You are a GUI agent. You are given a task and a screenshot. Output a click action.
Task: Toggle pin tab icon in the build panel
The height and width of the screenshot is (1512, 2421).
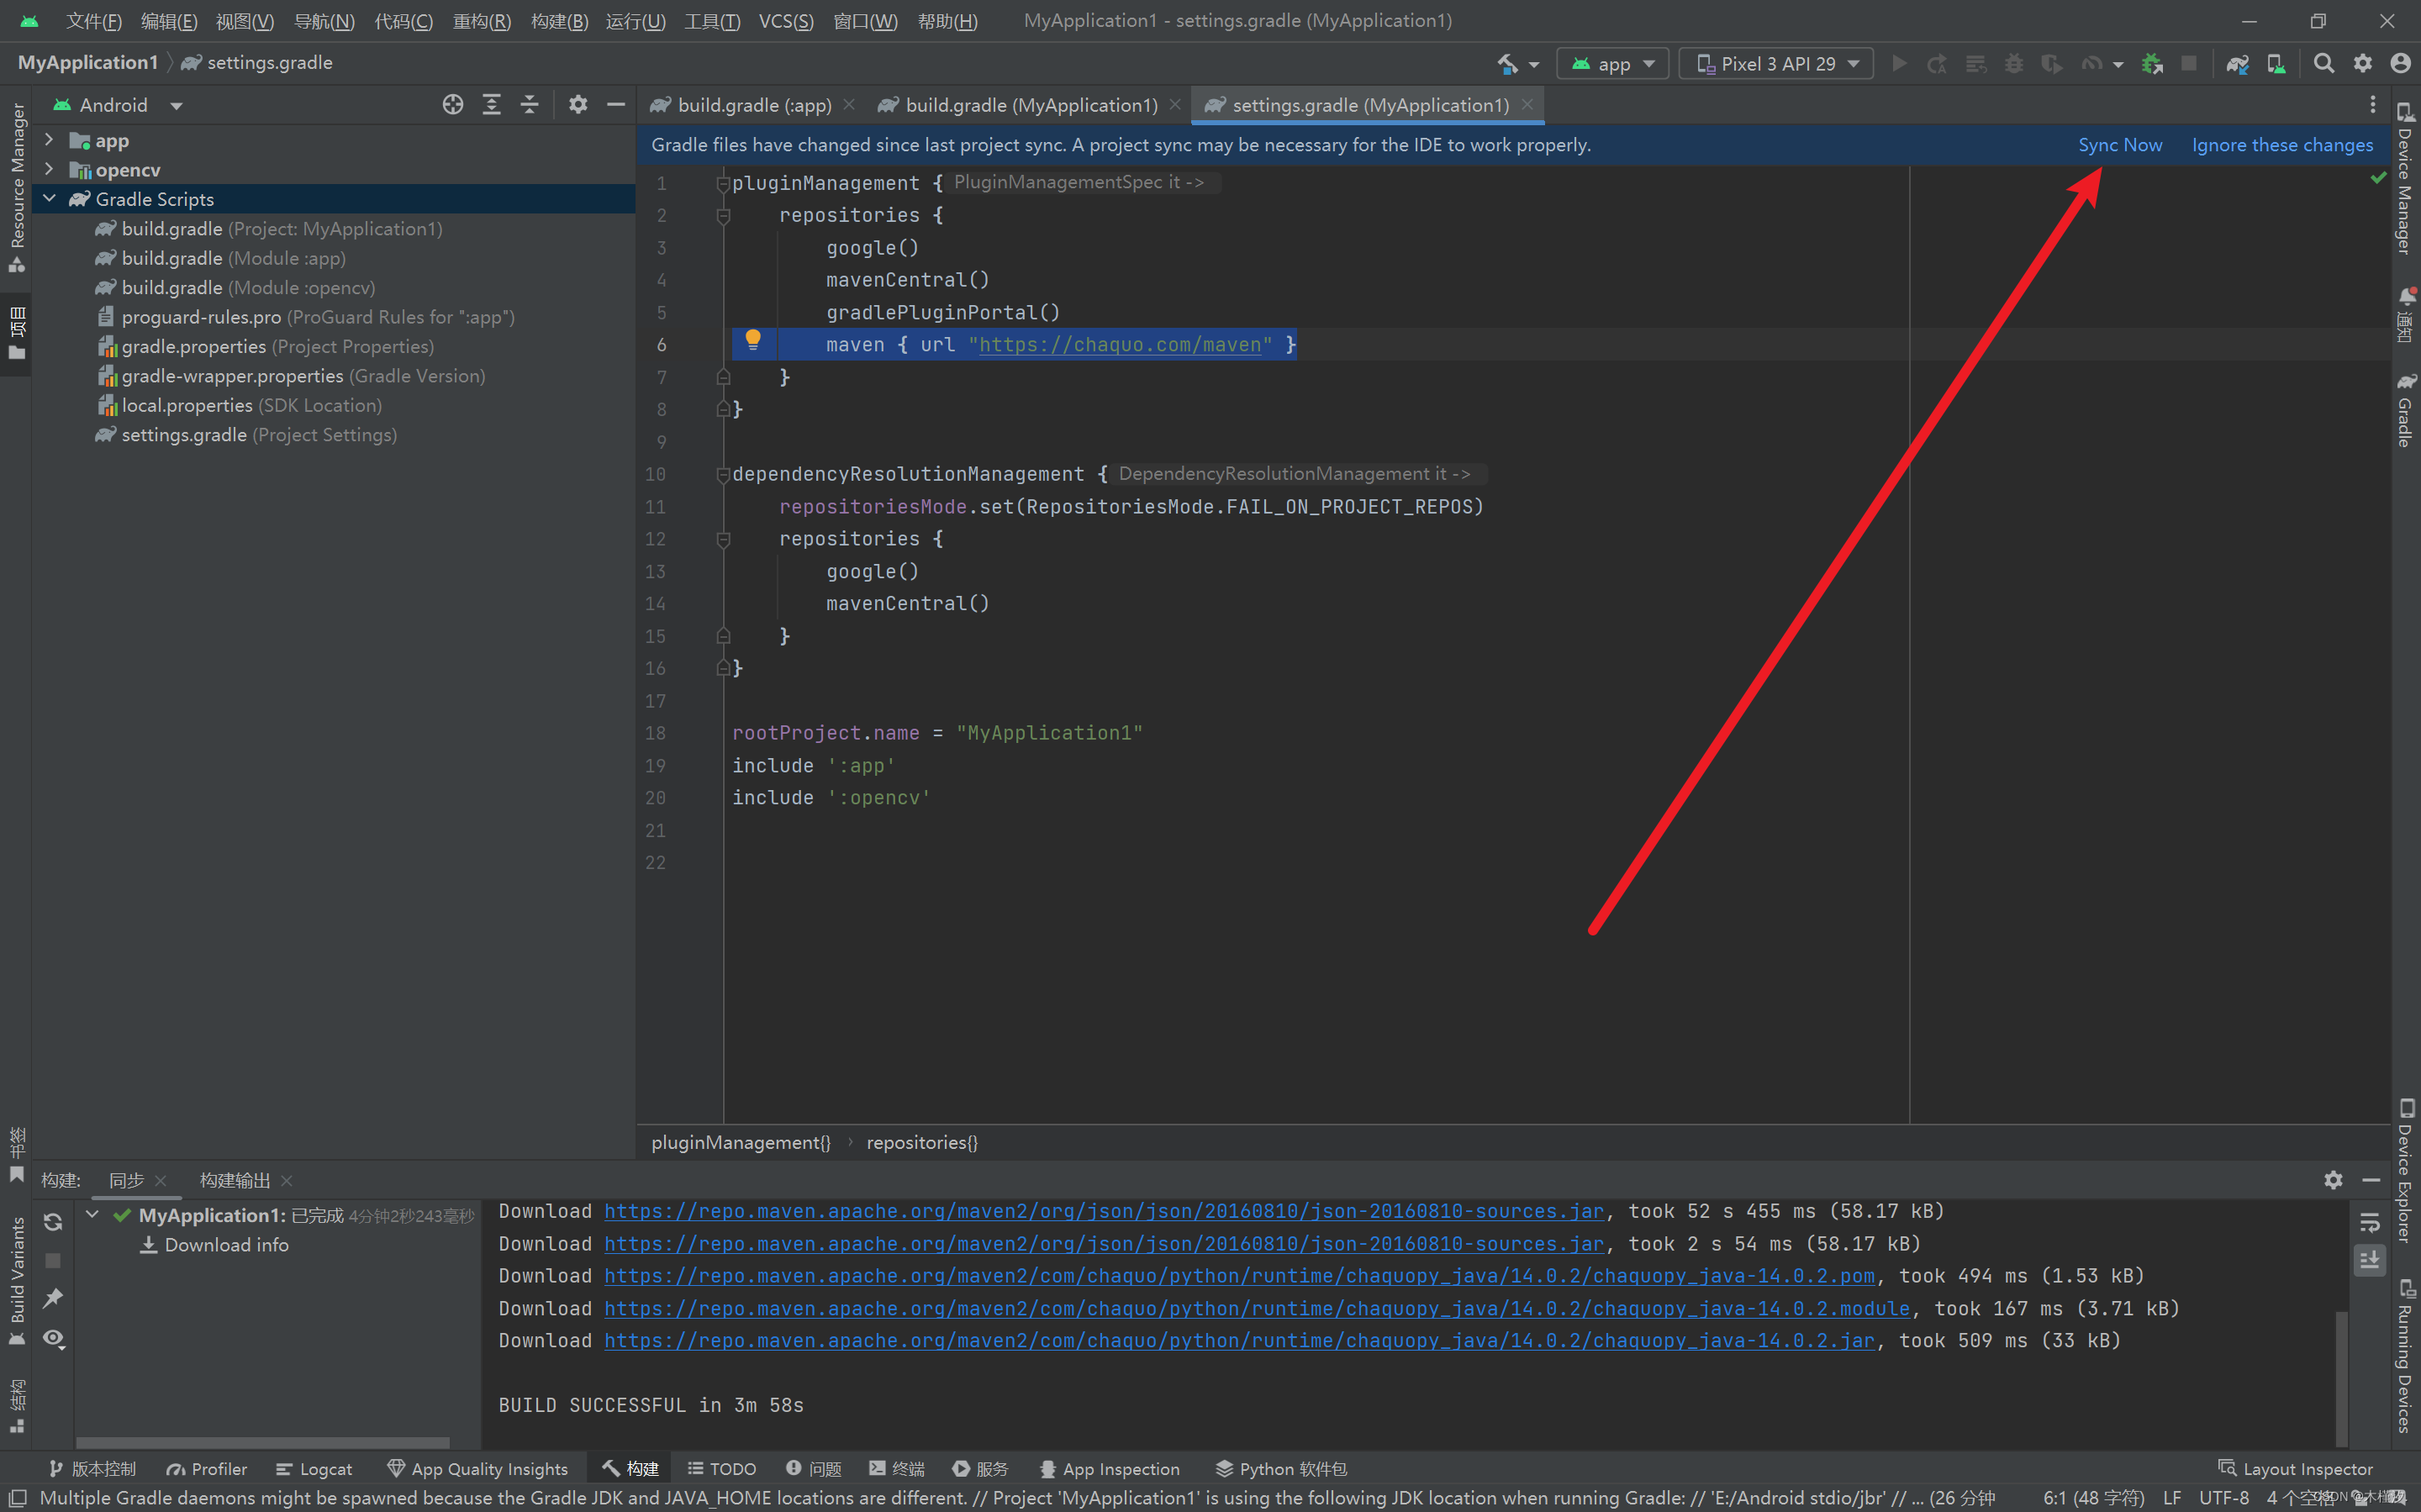point(53,1298)
